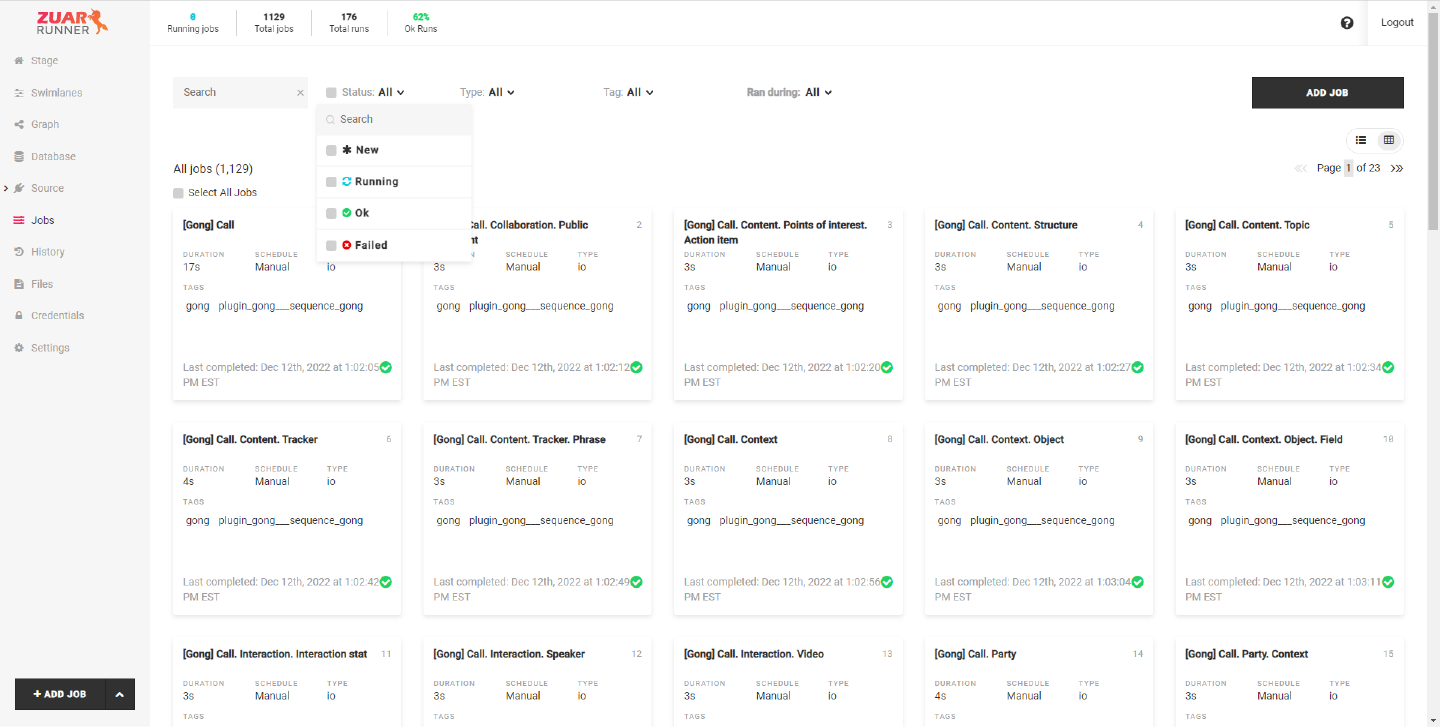Viewport: 1440px width, 727px height.
Task: Expand the up-arrow beside sidebar Add Job
Action: click(x=119, y=694)
